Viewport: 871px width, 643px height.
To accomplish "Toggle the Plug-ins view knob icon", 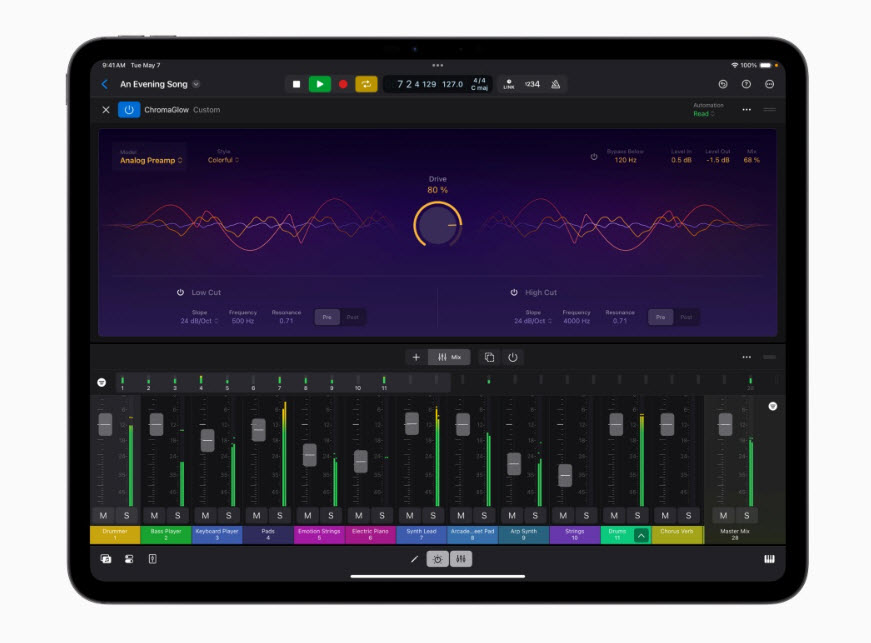I will (x=438, y=559).
